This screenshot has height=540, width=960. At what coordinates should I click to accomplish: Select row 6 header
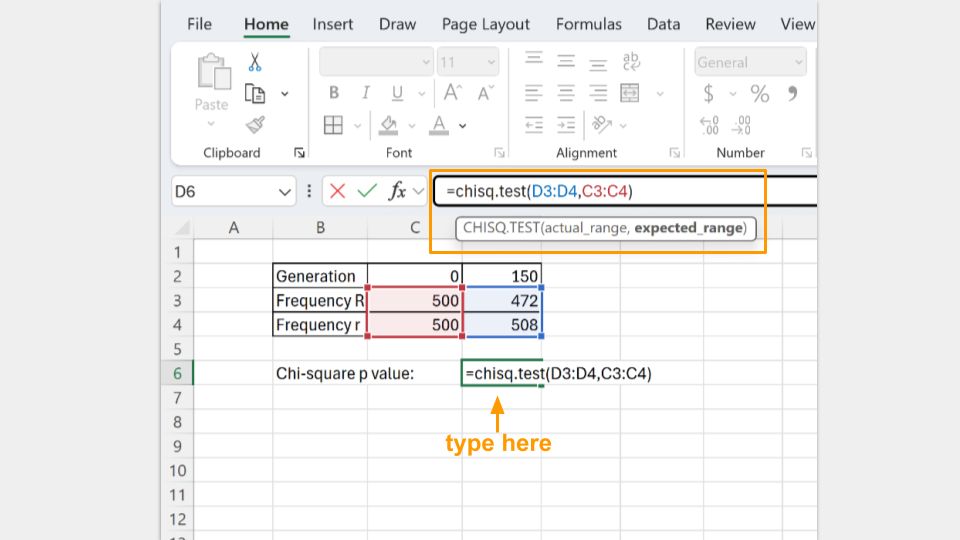pos(178,373)
